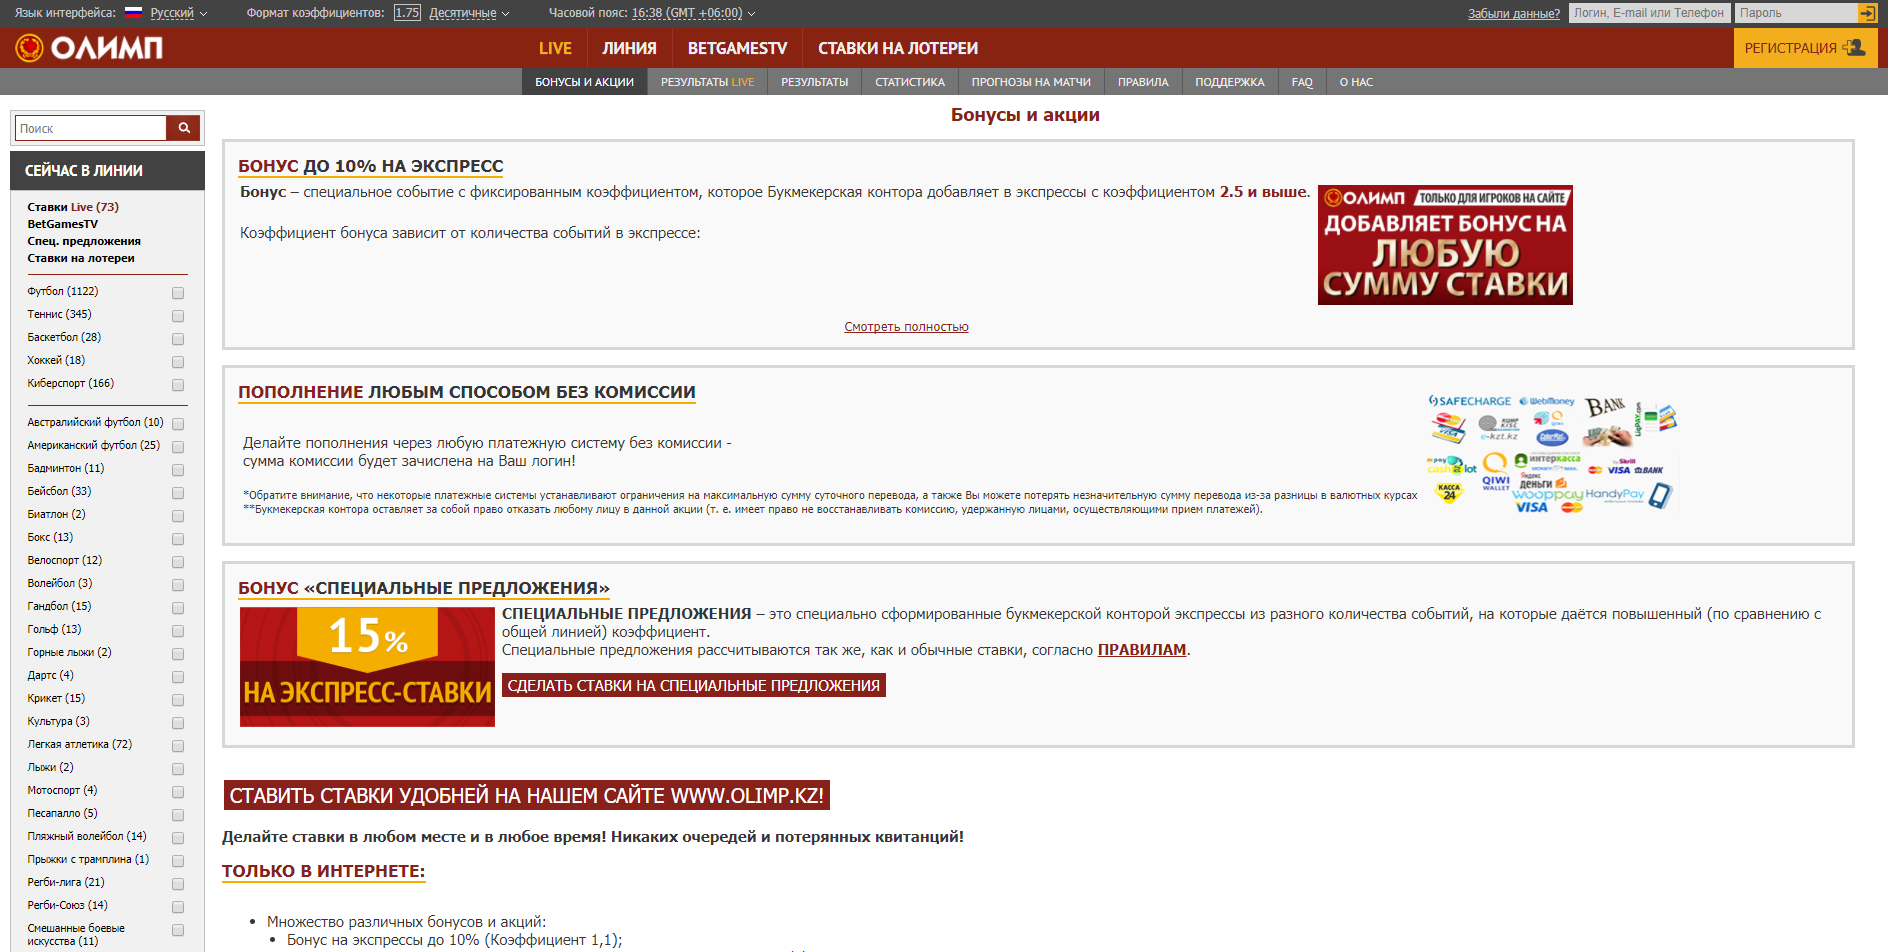The image size is (1888, 952).
Task: Click the Olimp logo
Action: tap(89, 47)
